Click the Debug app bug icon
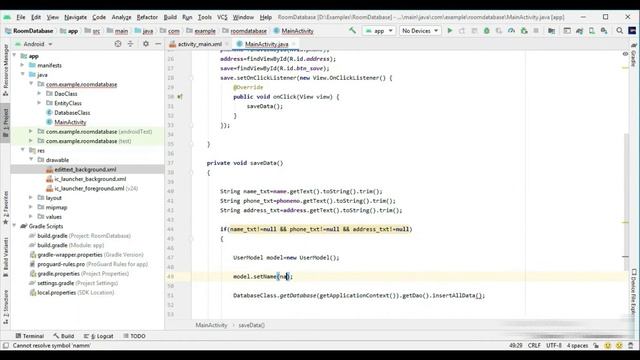This screenshot has height=360, width=640. click(x=487, y=31)
